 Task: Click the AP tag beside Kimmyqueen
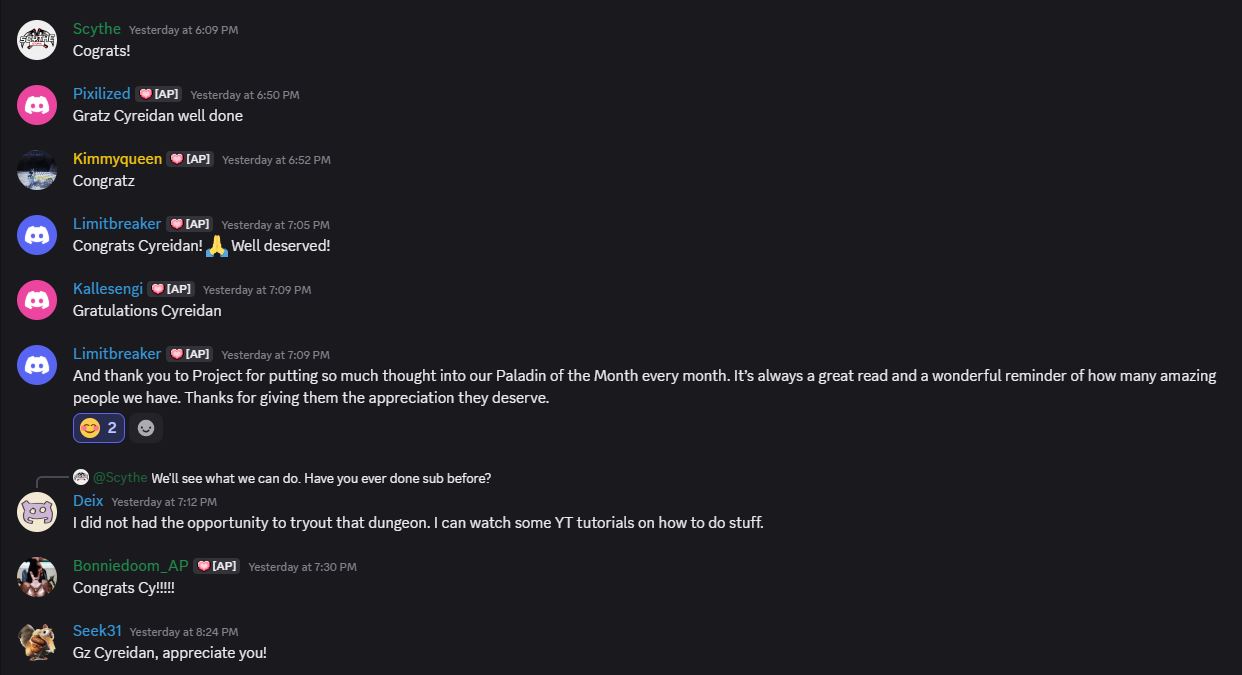(x=190, y=159)
